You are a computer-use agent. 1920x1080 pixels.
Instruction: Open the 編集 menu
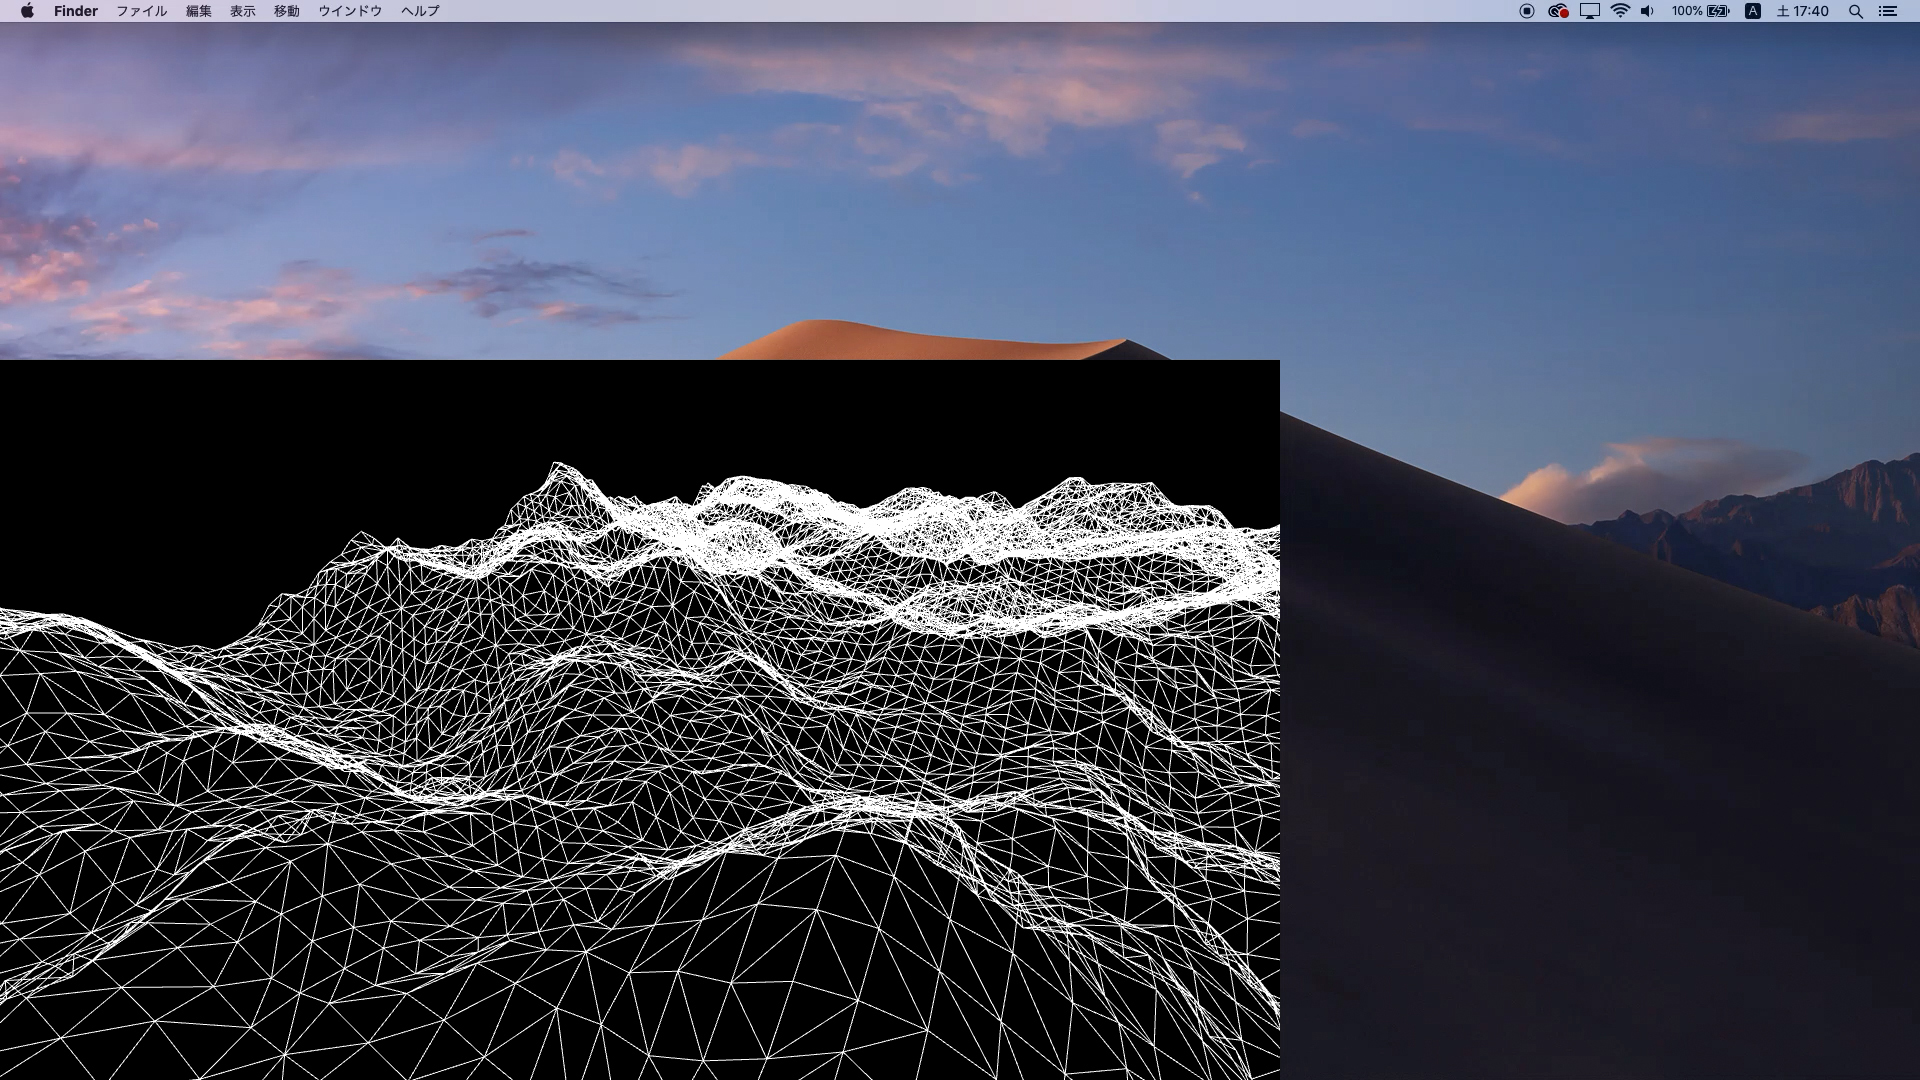[x=198, y=11]
